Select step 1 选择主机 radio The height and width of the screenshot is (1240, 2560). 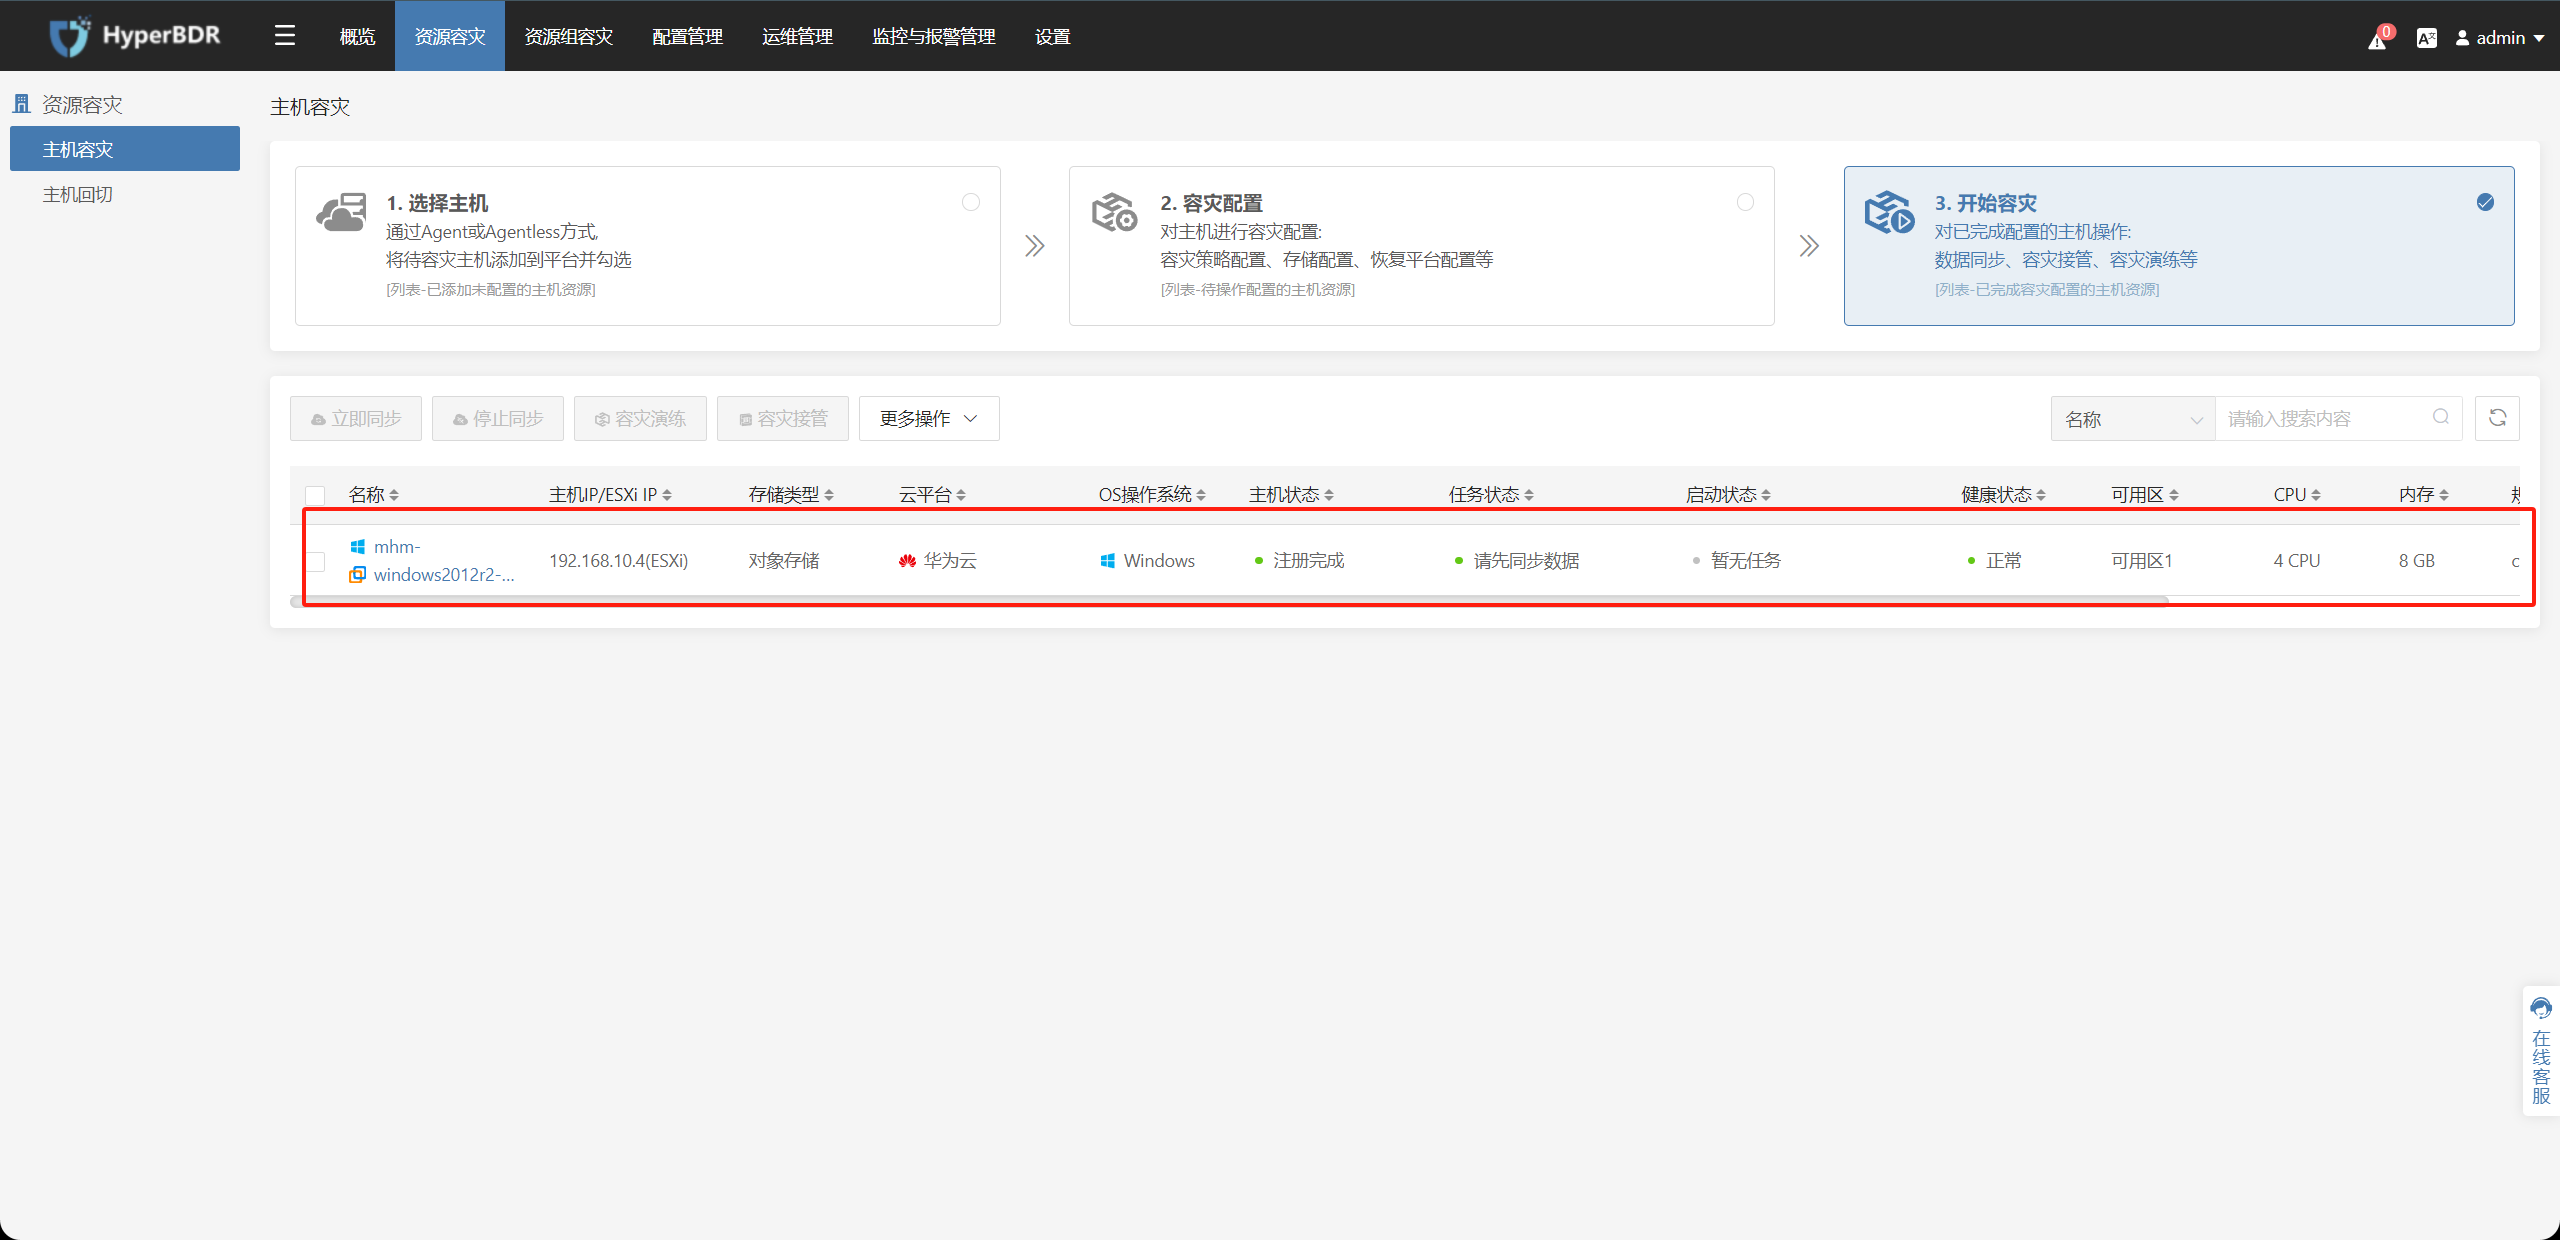click(x=971, y=203)
